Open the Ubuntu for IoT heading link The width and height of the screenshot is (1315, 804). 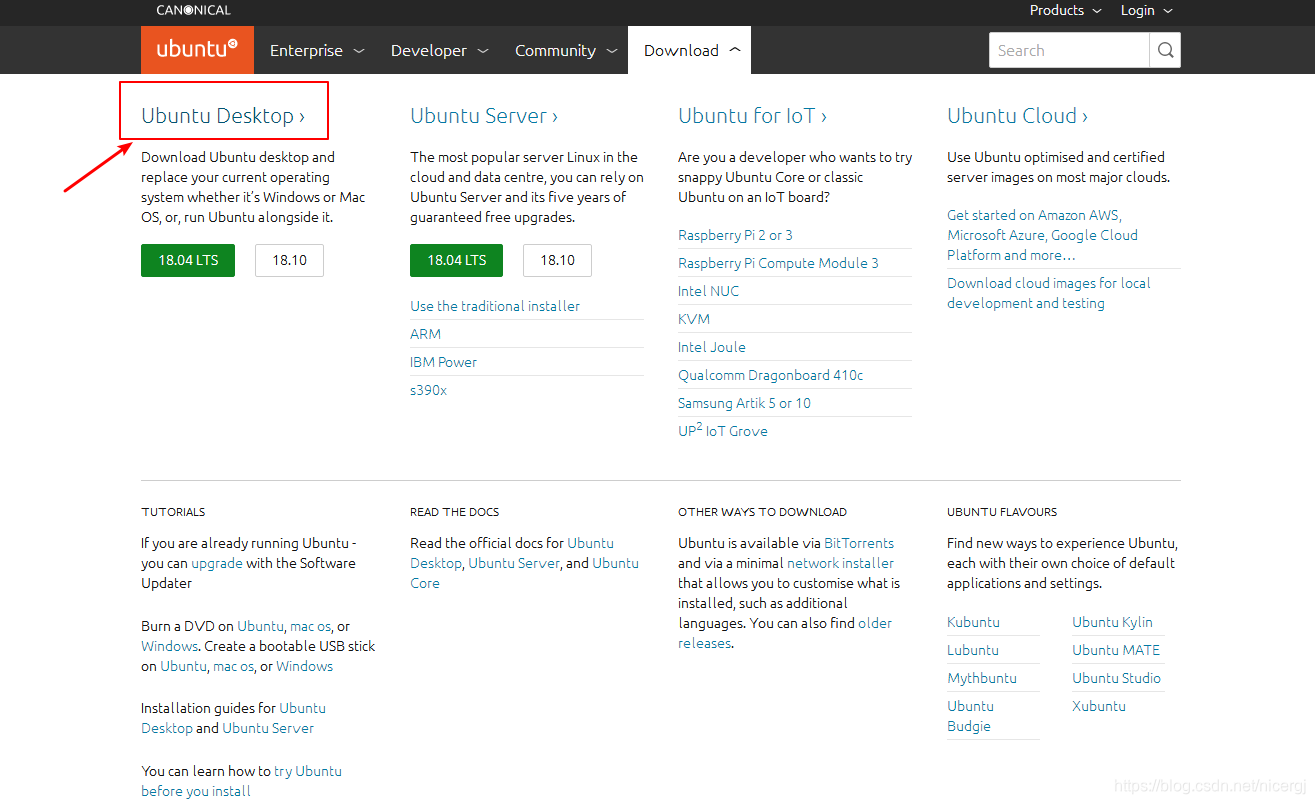(x=752, y=116)
